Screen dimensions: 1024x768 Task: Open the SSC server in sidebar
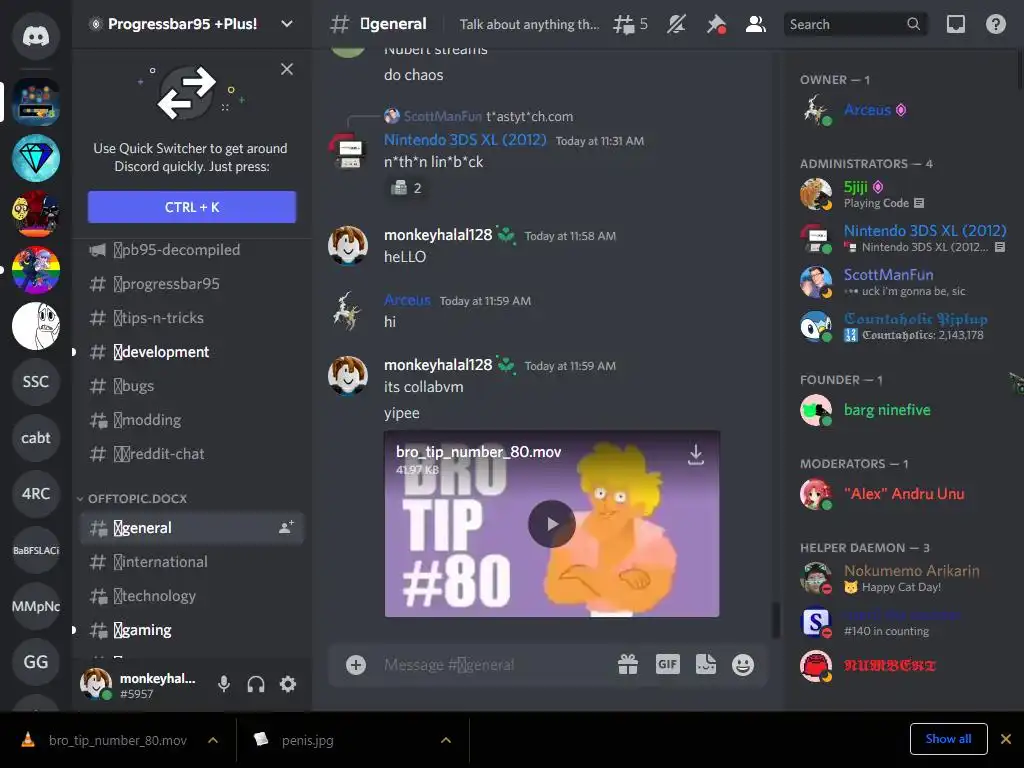(36, 381)
